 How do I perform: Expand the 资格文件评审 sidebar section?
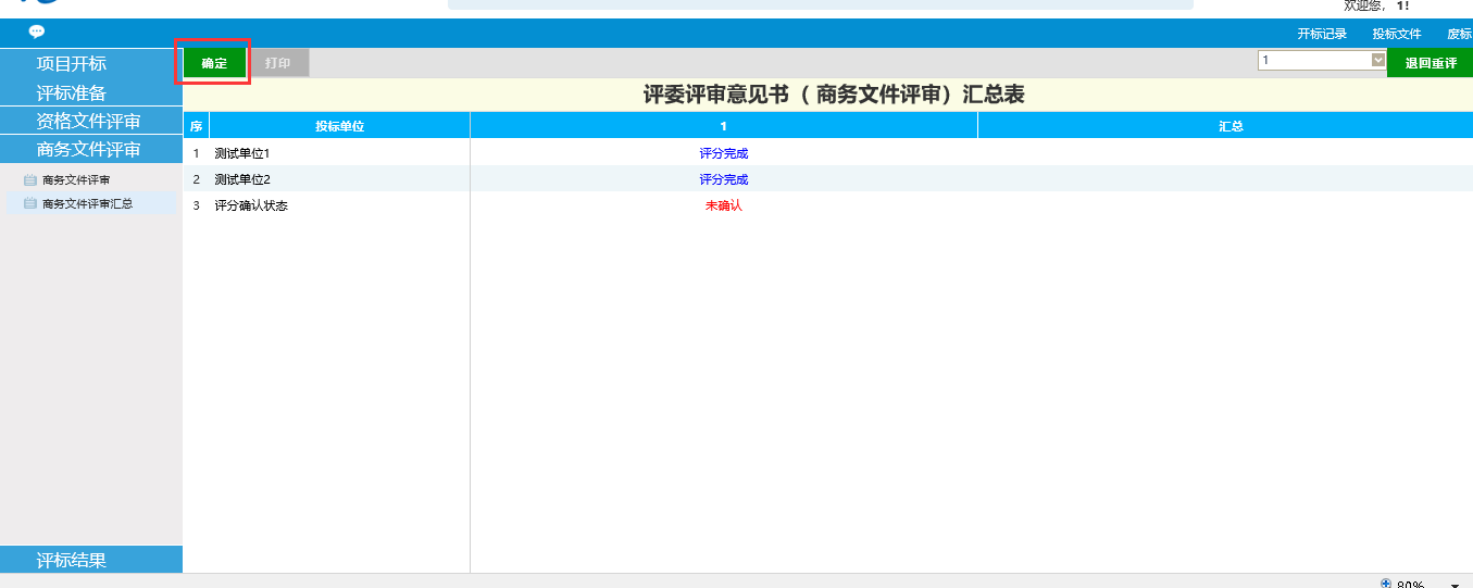coord(88,121)
